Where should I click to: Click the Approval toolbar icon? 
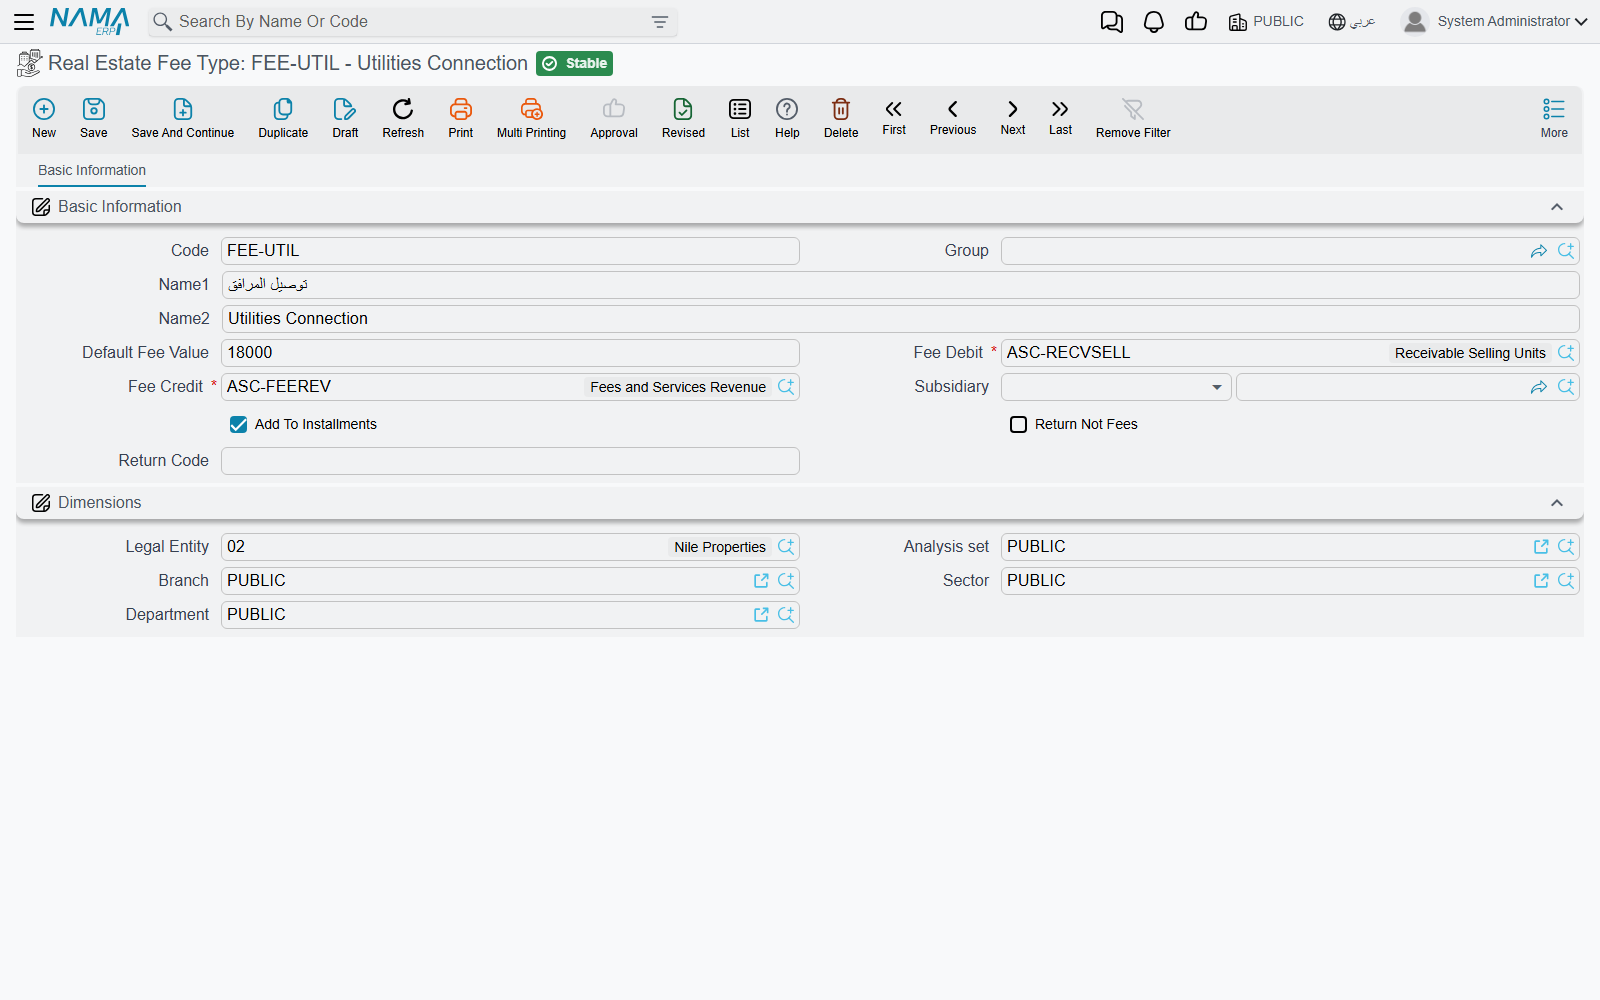tap(614, 118)
